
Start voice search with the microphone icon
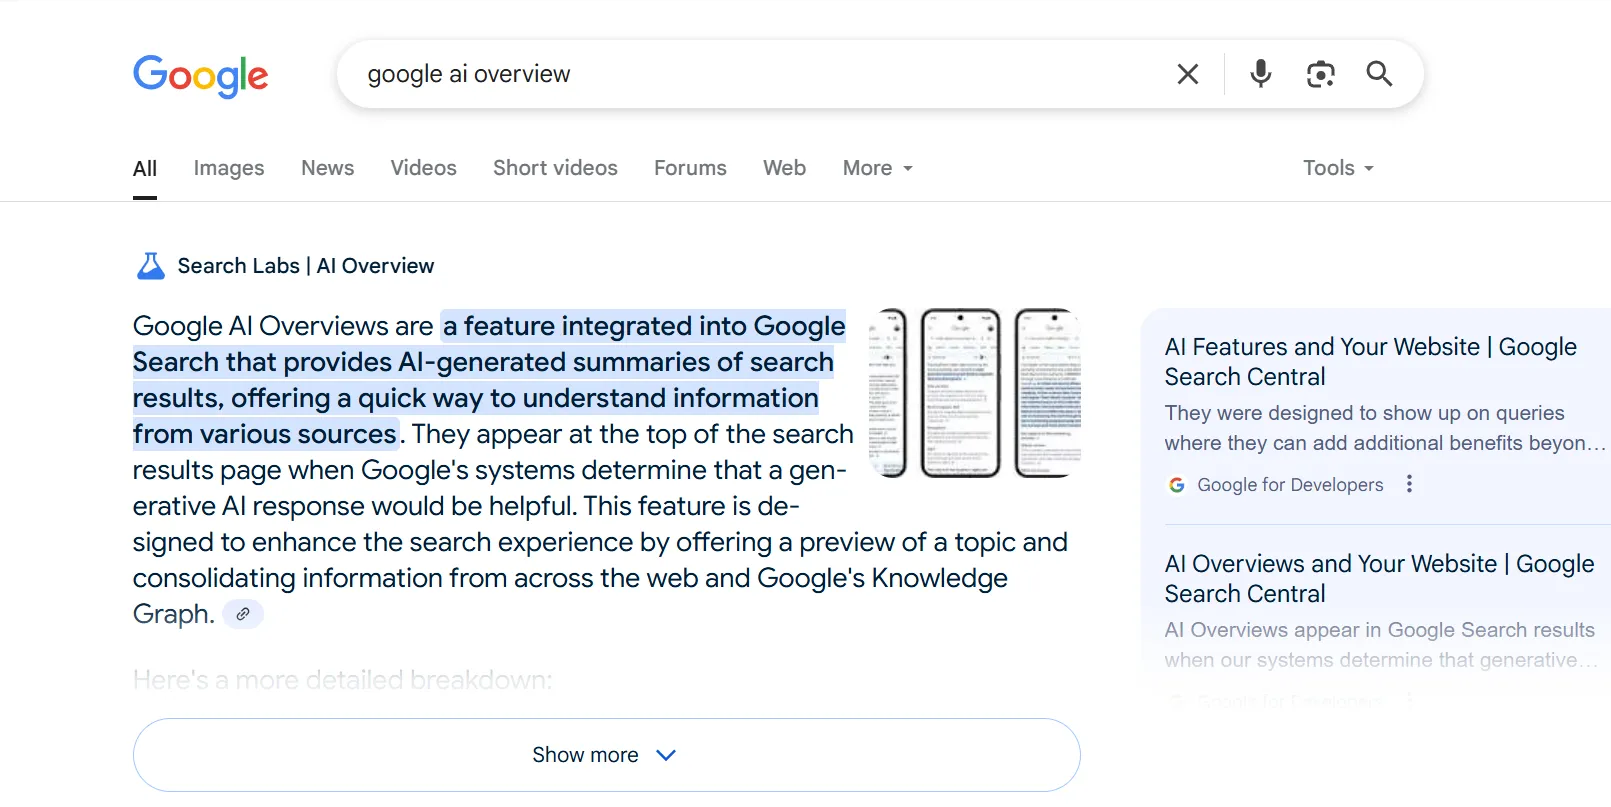[1261, 74]
